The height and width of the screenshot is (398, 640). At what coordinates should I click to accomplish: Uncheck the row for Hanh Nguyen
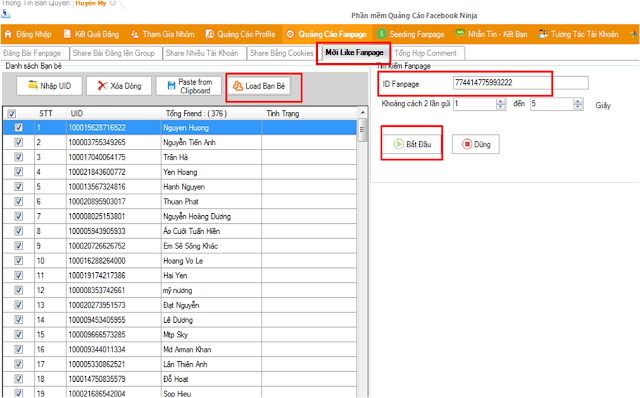pyautogui.click(x=18, y=187)
